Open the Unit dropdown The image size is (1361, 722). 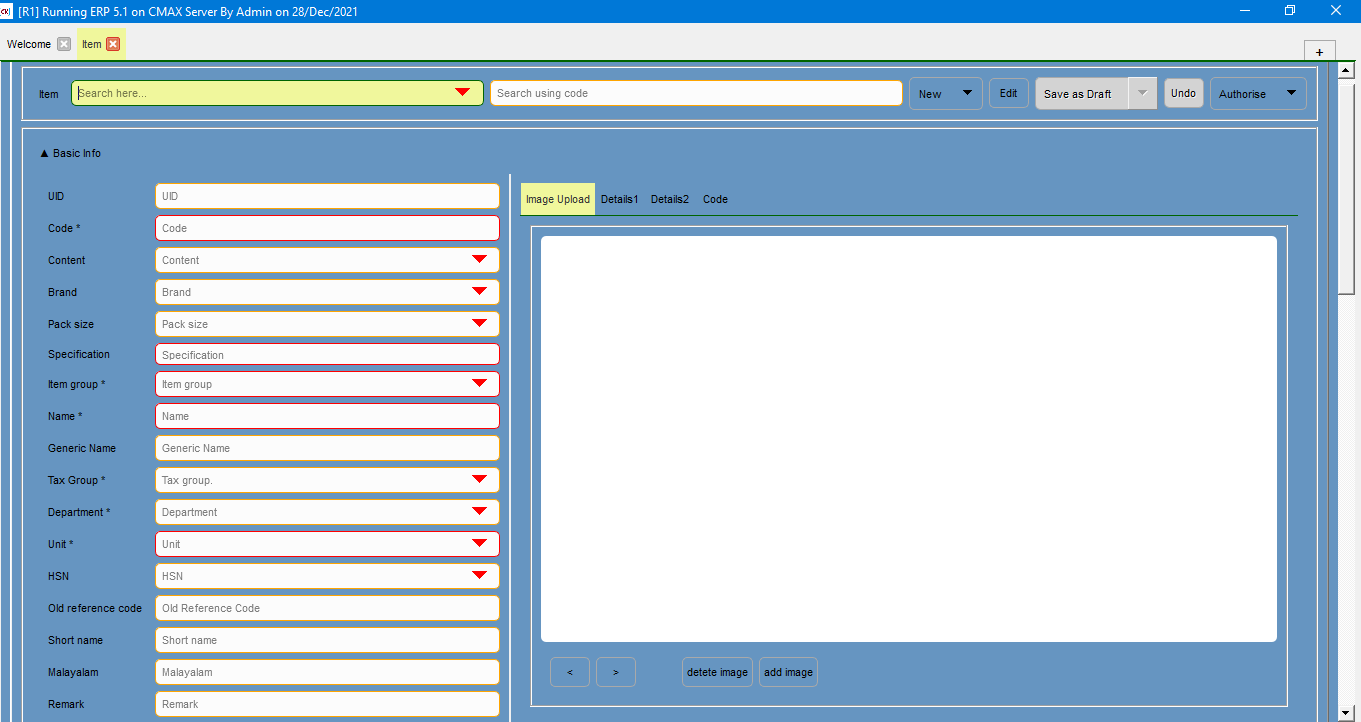coord(479,544)
